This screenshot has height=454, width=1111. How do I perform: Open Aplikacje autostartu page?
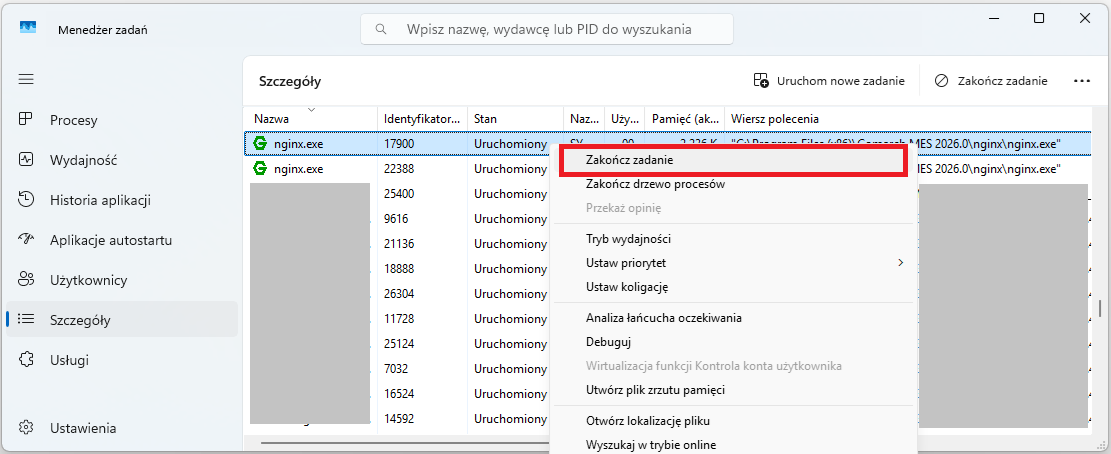pos(122,240)
